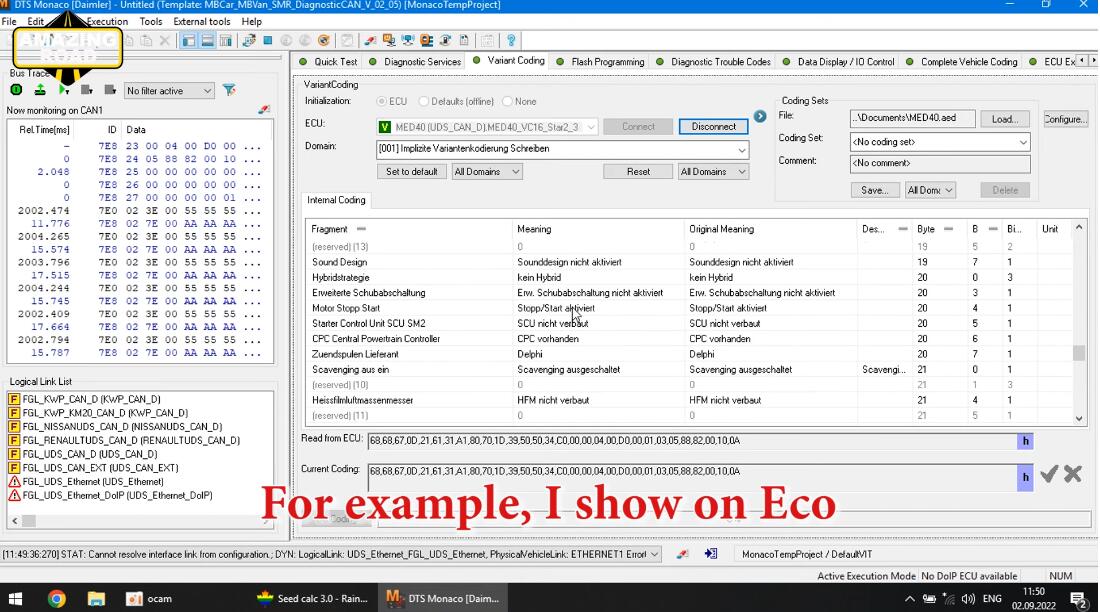Open Windows Start menu
1100x612 pixels.
point(15,599)
